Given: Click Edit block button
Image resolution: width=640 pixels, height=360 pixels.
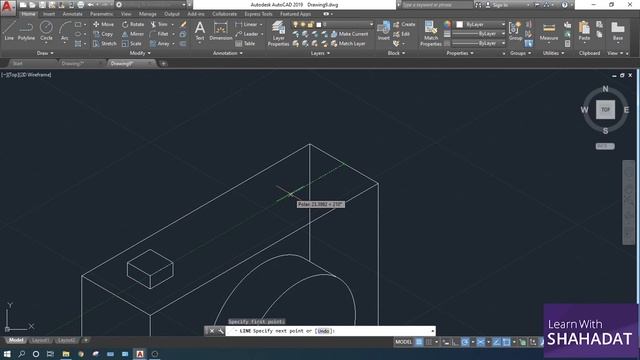Looking at the screenshot, I should coord(402,34).
